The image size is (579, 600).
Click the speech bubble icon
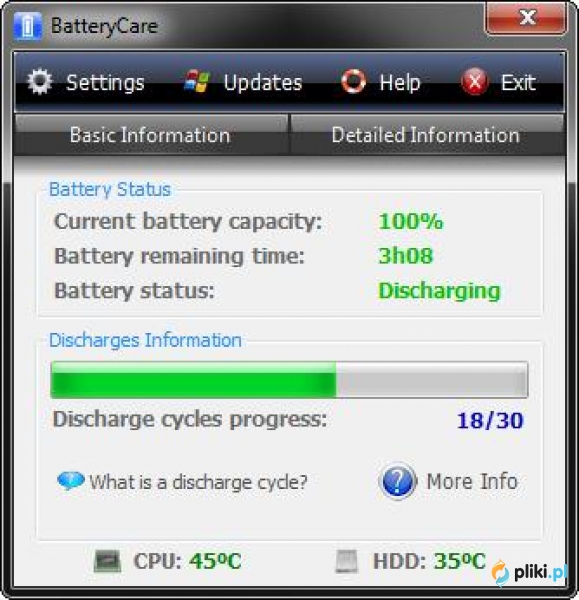click(x=71, y=481)
